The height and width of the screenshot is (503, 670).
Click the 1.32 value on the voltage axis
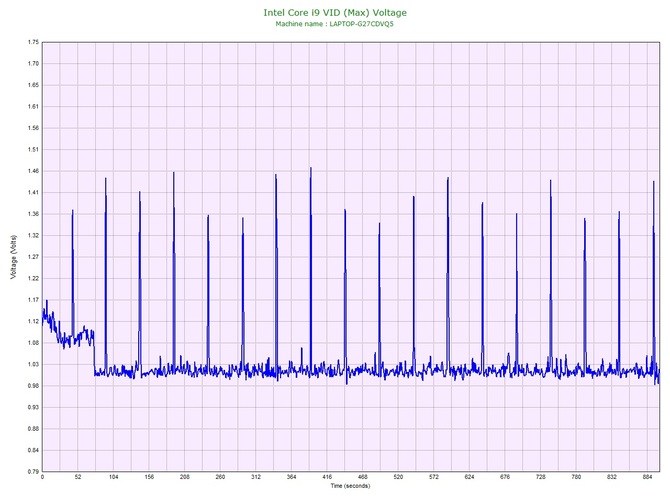33,235
